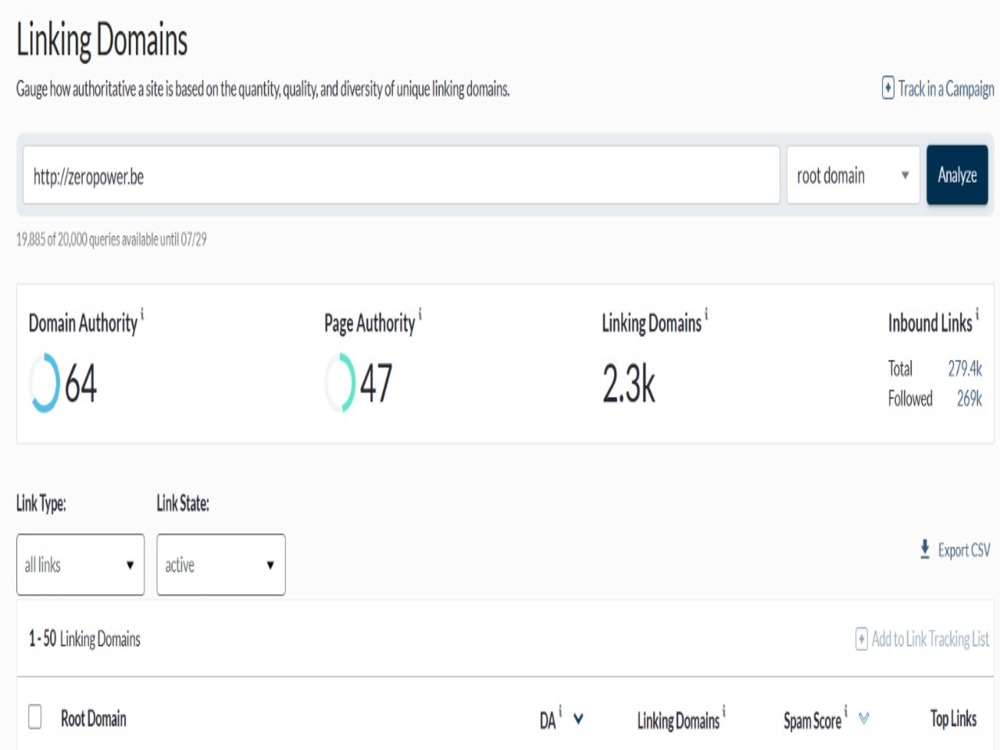
Task: Open the Link Type all links dropdown
Action: [80, 564]
